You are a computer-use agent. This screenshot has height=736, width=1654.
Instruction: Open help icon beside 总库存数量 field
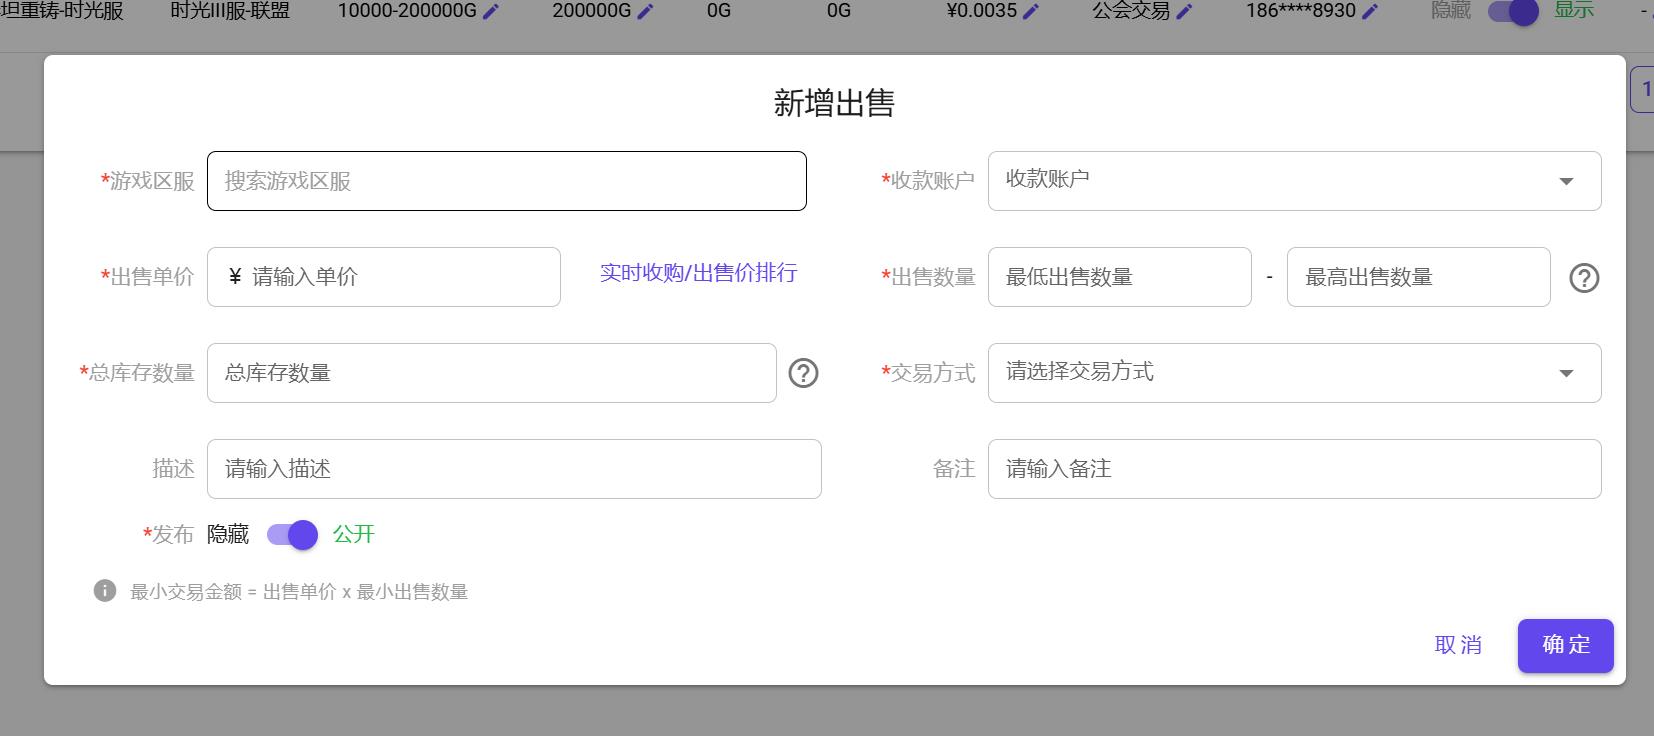point(803,373)
